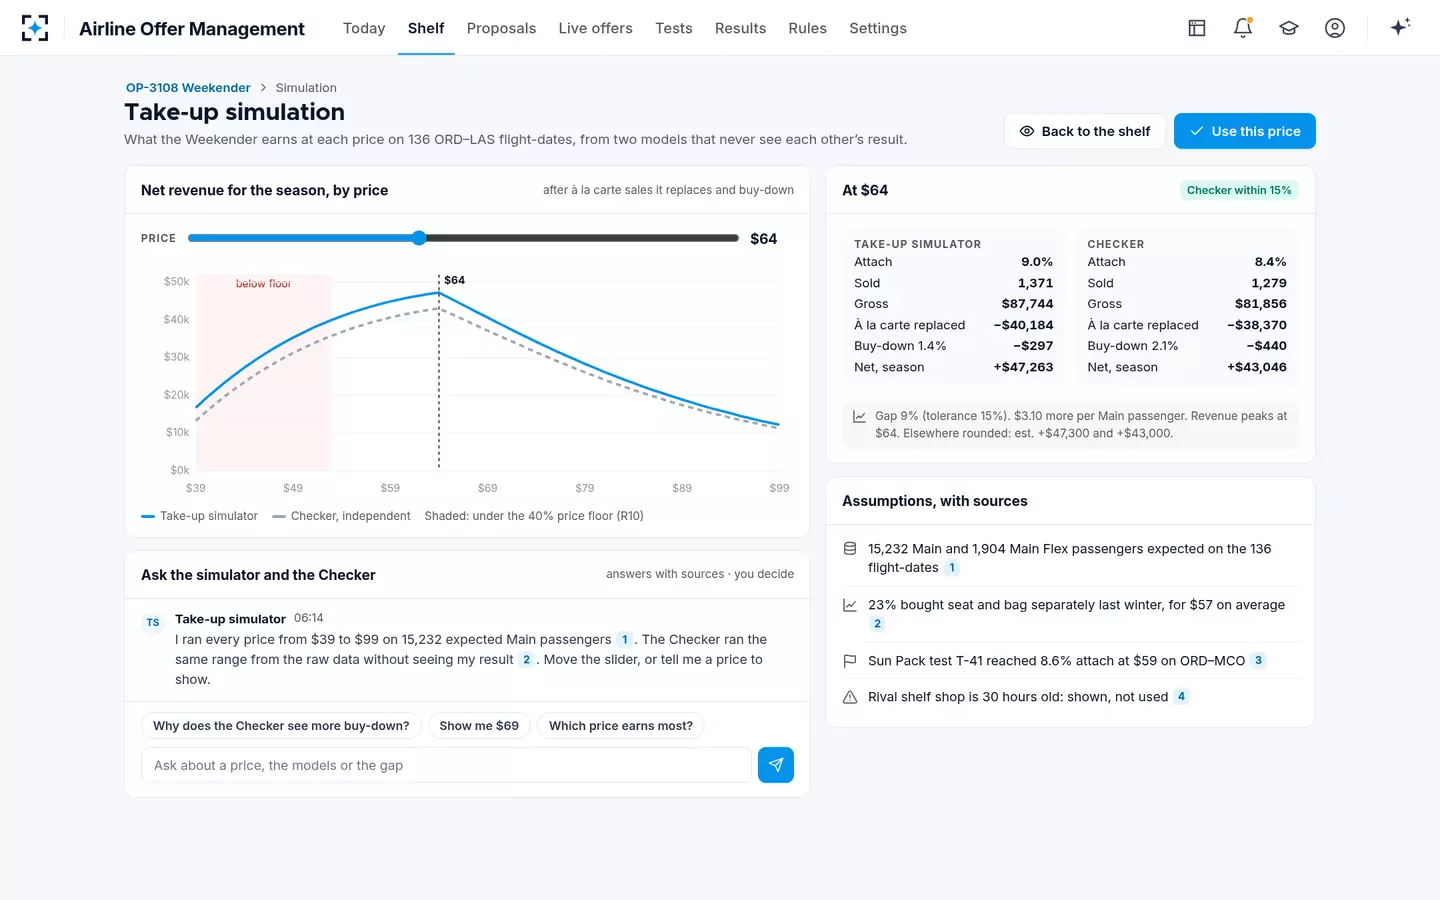Open source 4 on Rival shelf shop
This screenshot has width=1440, height=900.
click(1181, 697)
